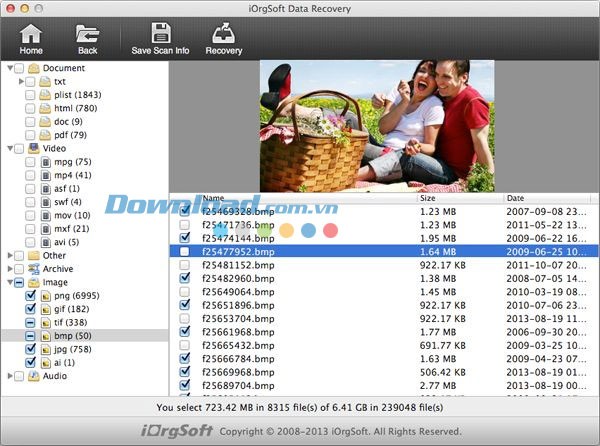This screenshot has width=600, height=446.
Task: Select the Video category icon
Action: click(34, 148)
